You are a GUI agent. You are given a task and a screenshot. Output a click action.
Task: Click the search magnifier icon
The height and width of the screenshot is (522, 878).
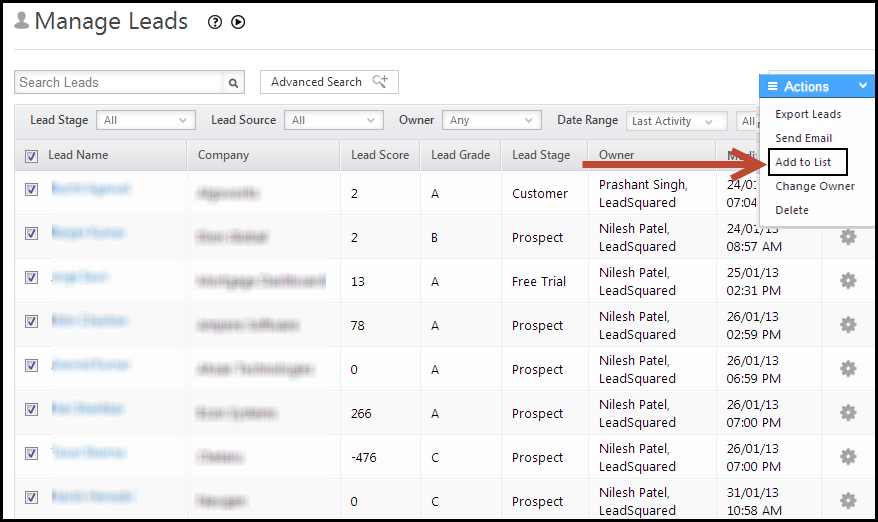click(x=234, y=83)
